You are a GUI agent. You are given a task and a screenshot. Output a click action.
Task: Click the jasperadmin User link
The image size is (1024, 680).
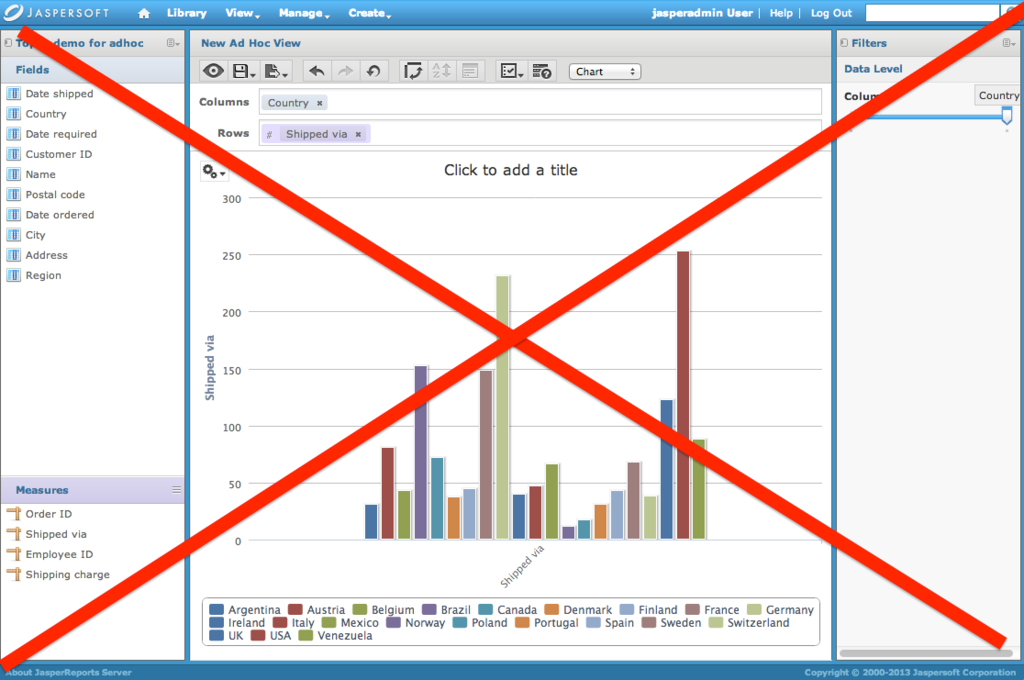[702, 13]
